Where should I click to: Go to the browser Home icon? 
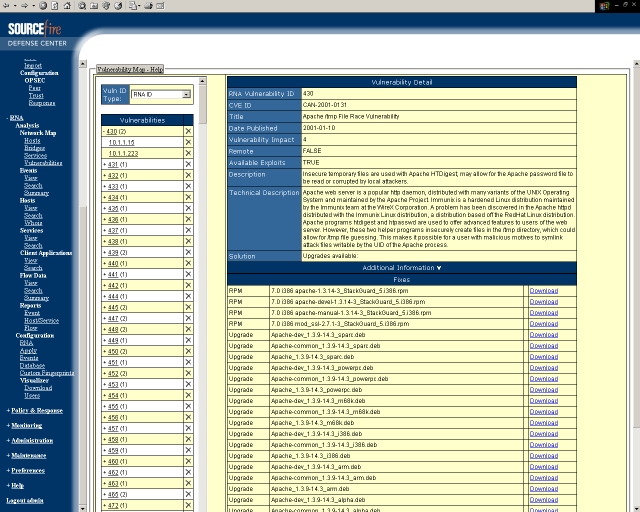point(67,6)
